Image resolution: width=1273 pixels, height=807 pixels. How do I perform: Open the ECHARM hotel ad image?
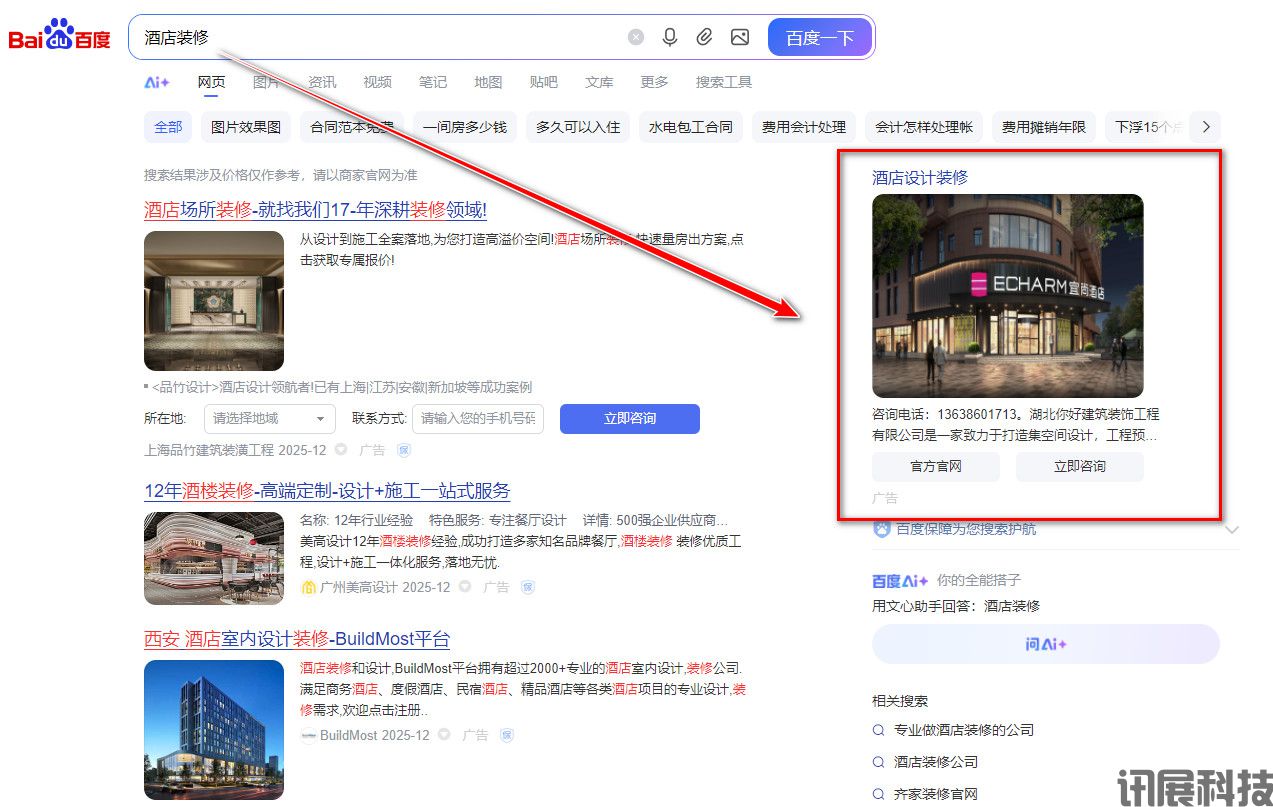click(1007, 296)
